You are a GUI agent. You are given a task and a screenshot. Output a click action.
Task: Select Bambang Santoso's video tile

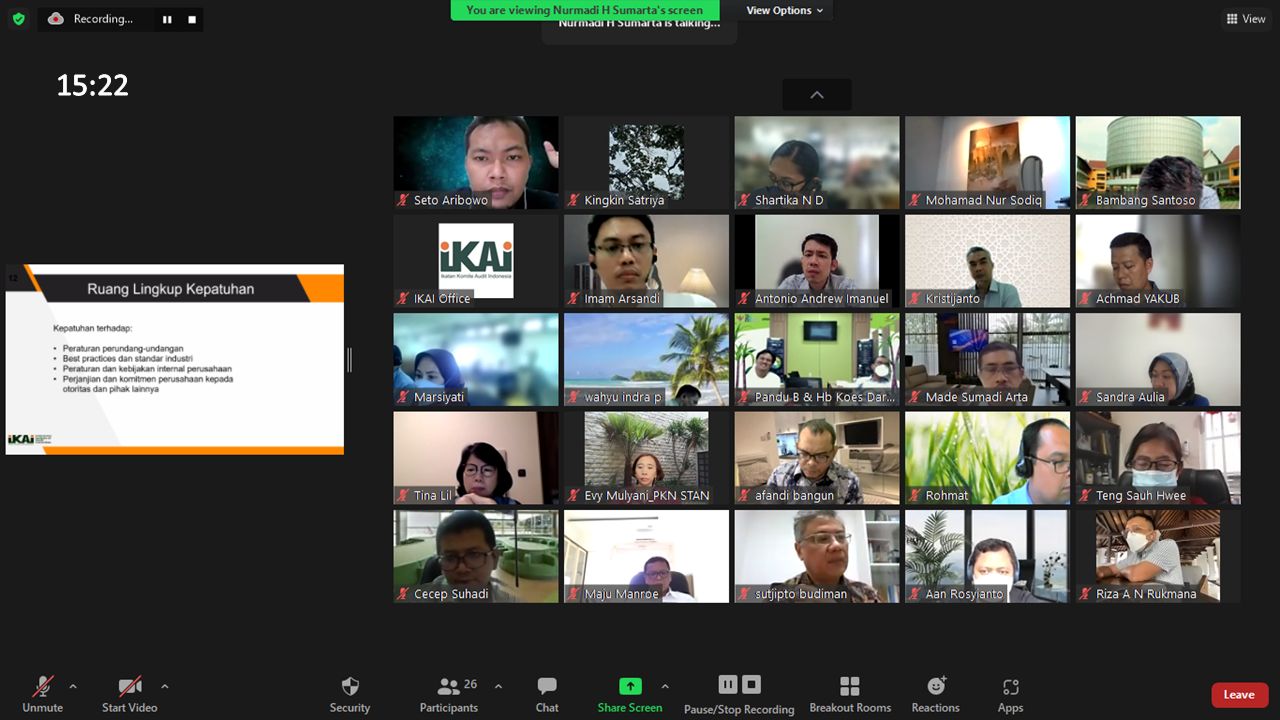(1158, 162)
